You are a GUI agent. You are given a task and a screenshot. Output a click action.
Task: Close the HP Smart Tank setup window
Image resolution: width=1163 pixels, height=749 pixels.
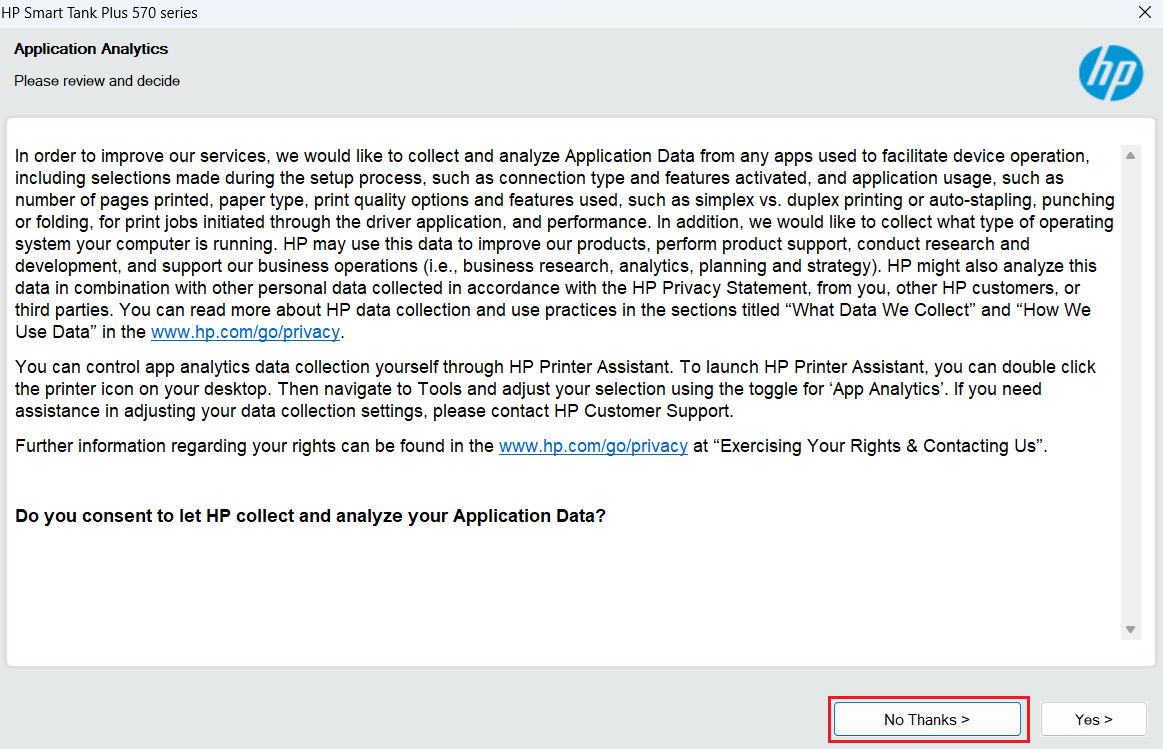click(1144, 13)
